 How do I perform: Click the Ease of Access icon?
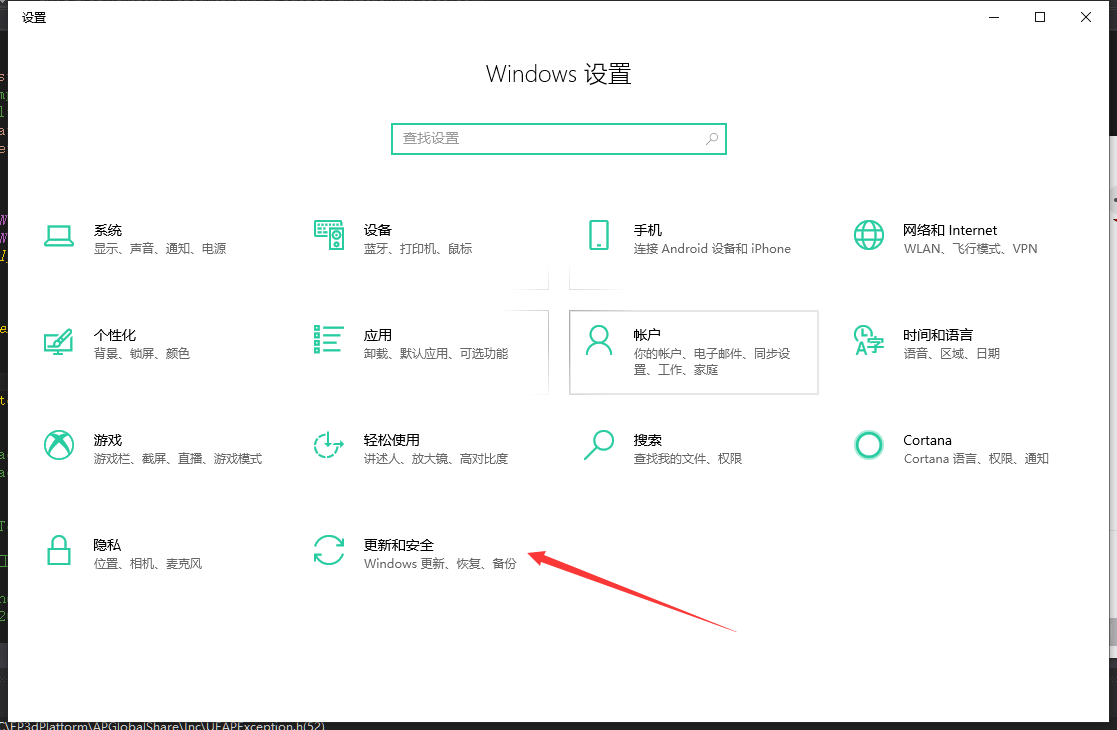[328, 445]
